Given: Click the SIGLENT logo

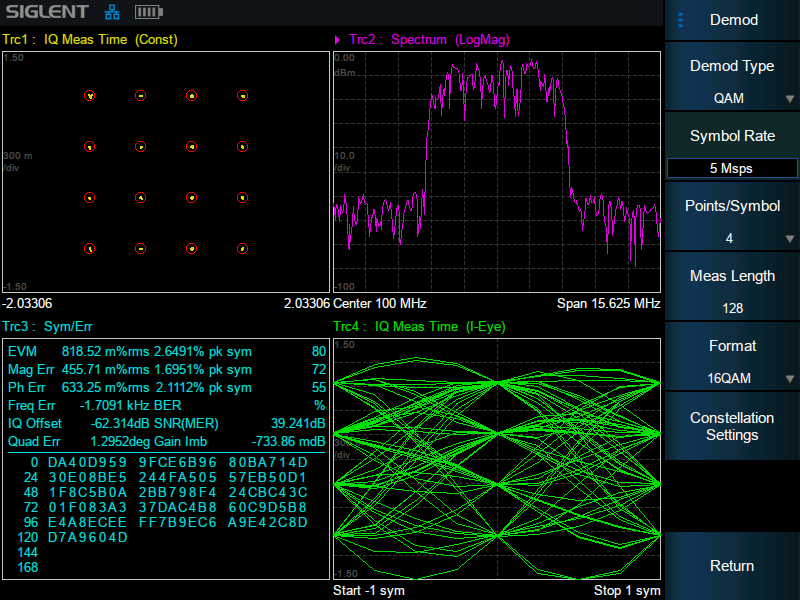Looking at the screenshot, I should pyautogui.click(x=47, y=13).
